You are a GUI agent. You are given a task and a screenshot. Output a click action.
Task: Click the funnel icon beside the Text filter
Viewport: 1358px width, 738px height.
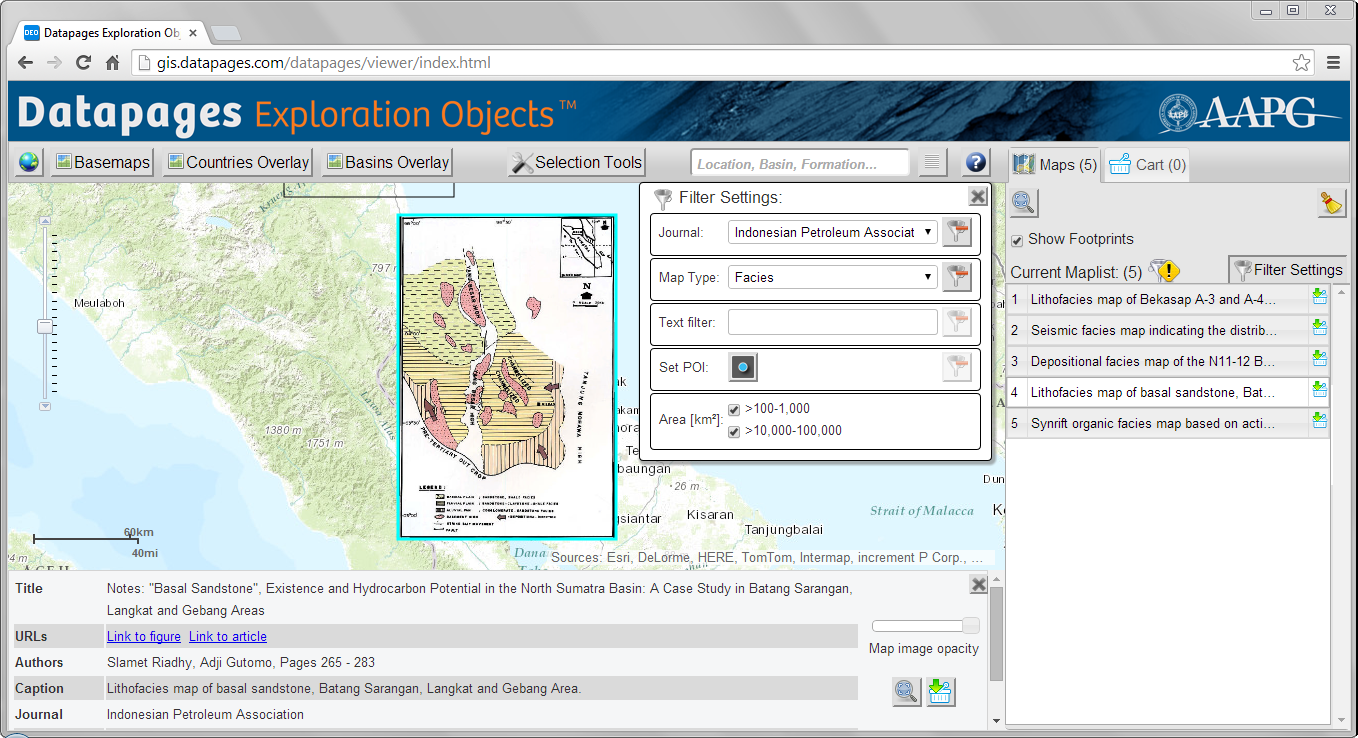[x=957, y=322]
